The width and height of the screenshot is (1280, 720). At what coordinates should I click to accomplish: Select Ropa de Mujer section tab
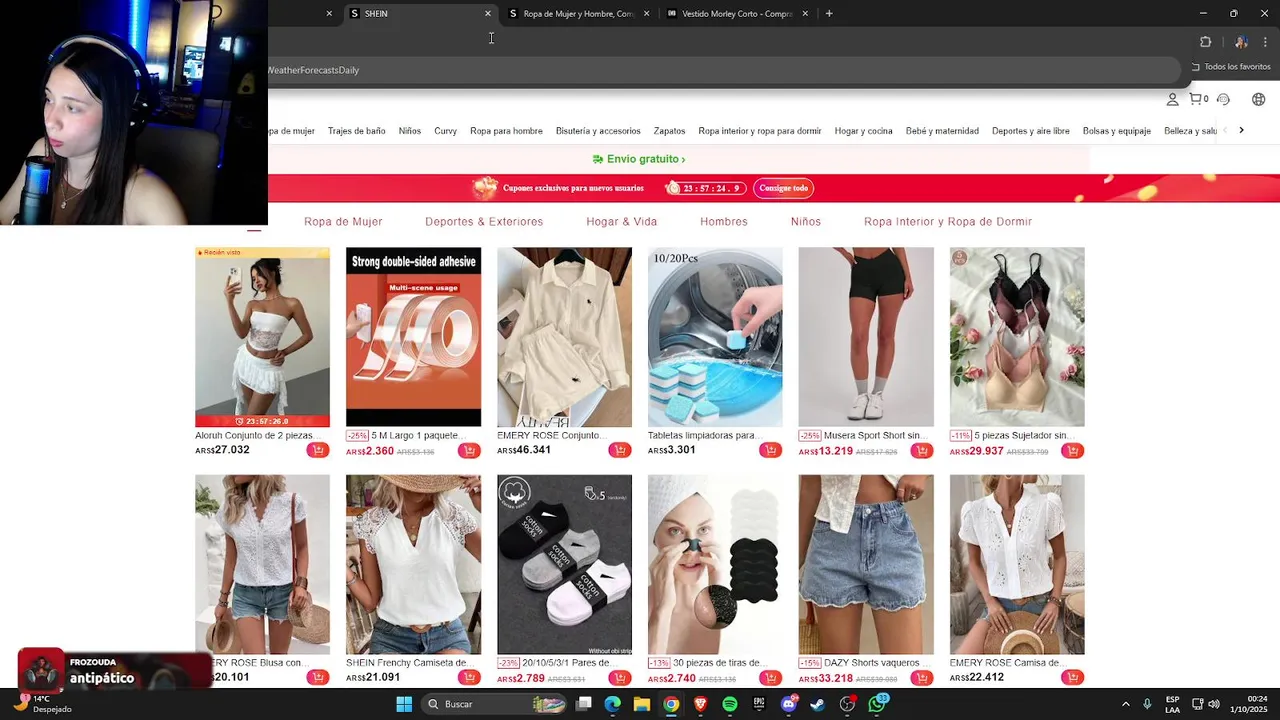click(x=343, y=222)
